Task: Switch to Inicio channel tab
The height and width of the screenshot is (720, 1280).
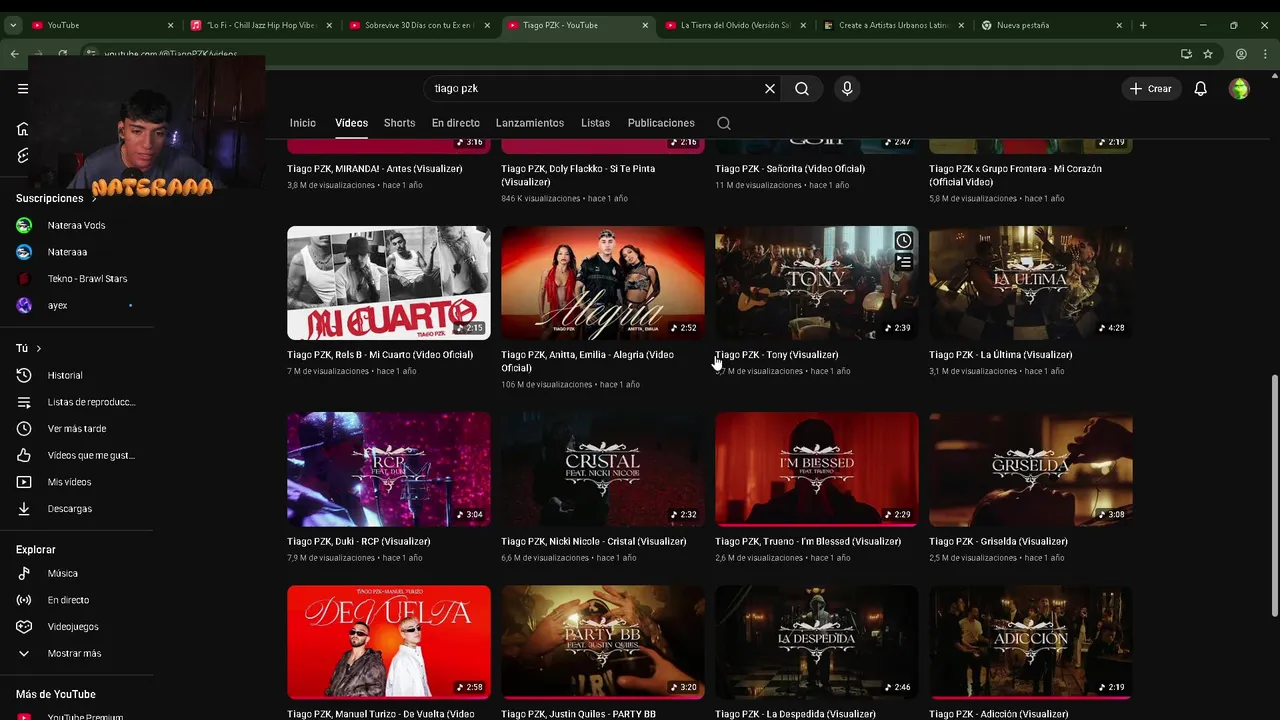Action: pyautogui.click(x=302, y=123)
